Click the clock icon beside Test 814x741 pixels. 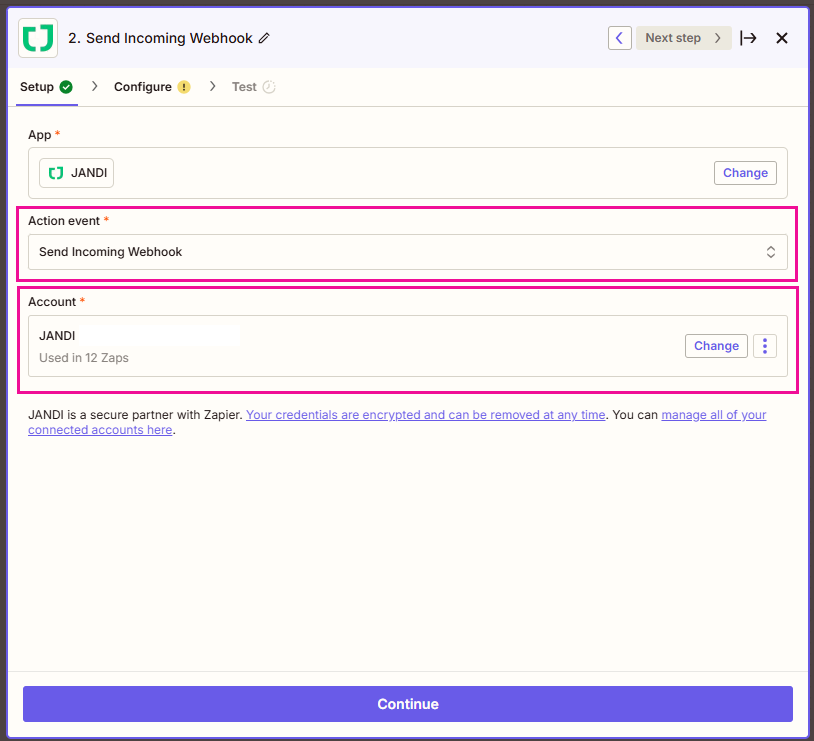coord(268,87)
